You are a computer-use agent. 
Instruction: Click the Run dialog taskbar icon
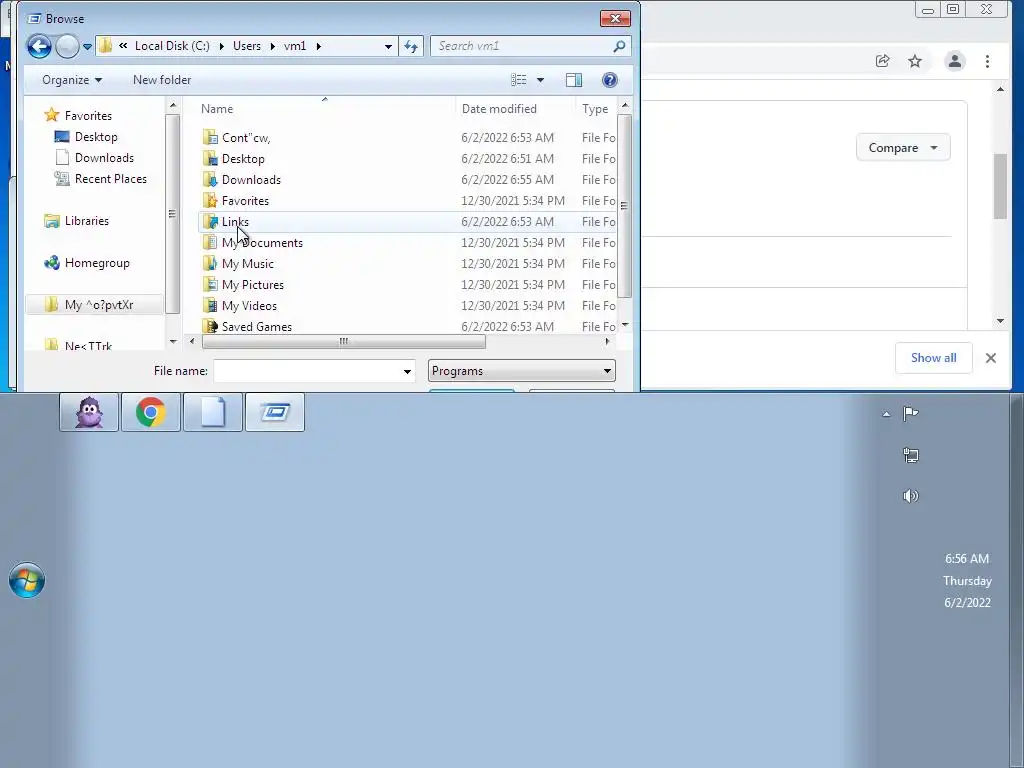point(275,412)
